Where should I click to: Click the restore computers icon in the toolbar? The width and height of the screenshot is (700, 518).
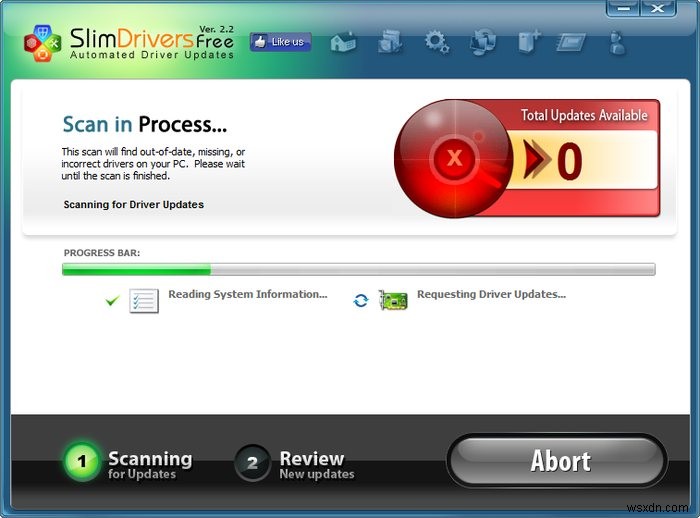(483, 42)
